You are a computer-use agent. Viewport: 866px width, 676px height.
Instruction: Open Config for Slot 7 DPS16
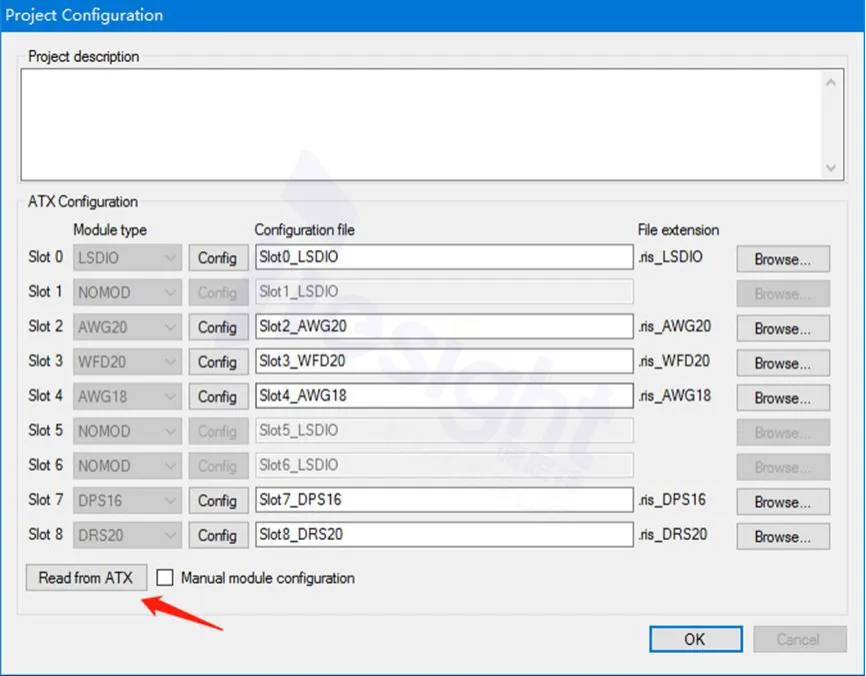point(217,500)
